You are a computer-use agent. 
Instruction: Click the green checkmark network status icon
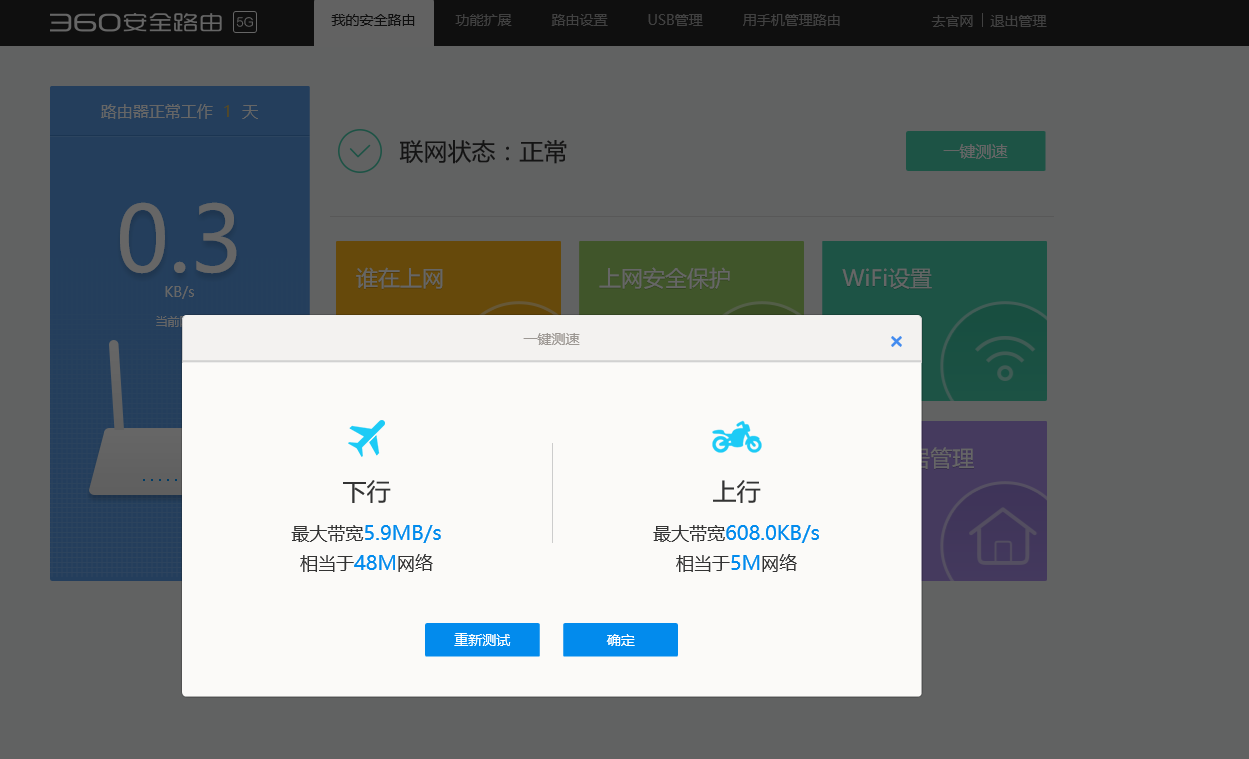(x=360, y=151)
